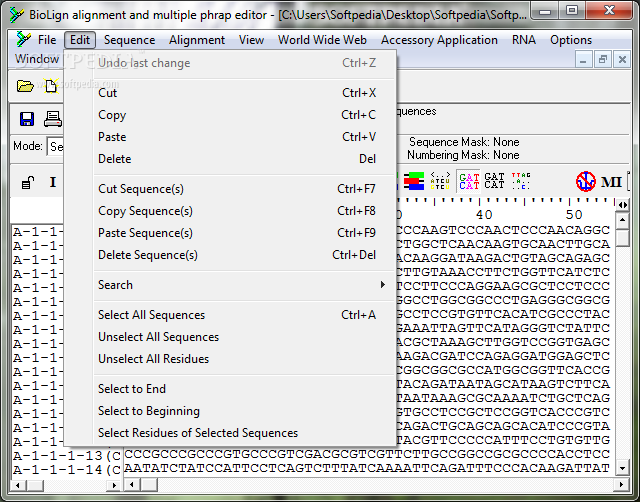This screenshot has height=502, width=640.
Task: Click ruler position 50
Action: 574,215
